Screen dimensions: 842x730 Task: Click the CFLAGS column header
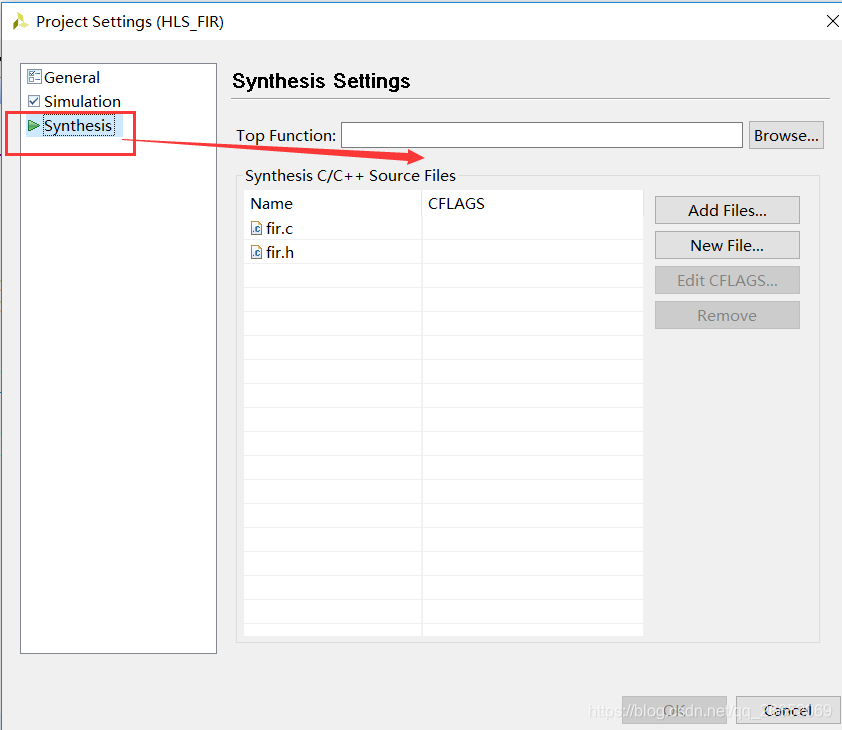[532, 204]
